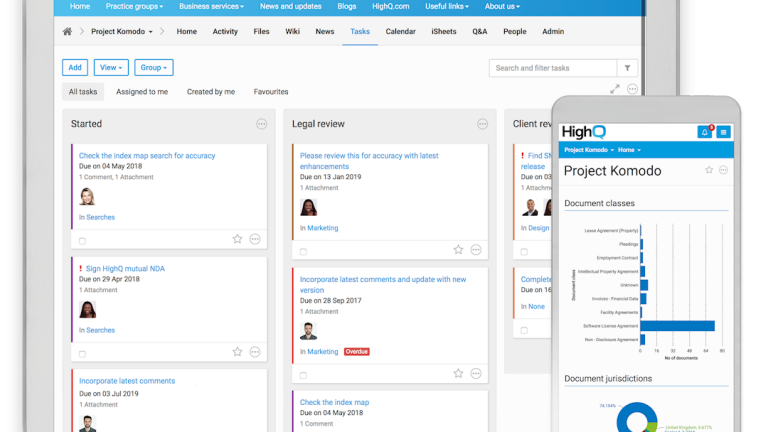Open the Group dropdown
This screenshot has height=432, width=768.
coord(154,68)
